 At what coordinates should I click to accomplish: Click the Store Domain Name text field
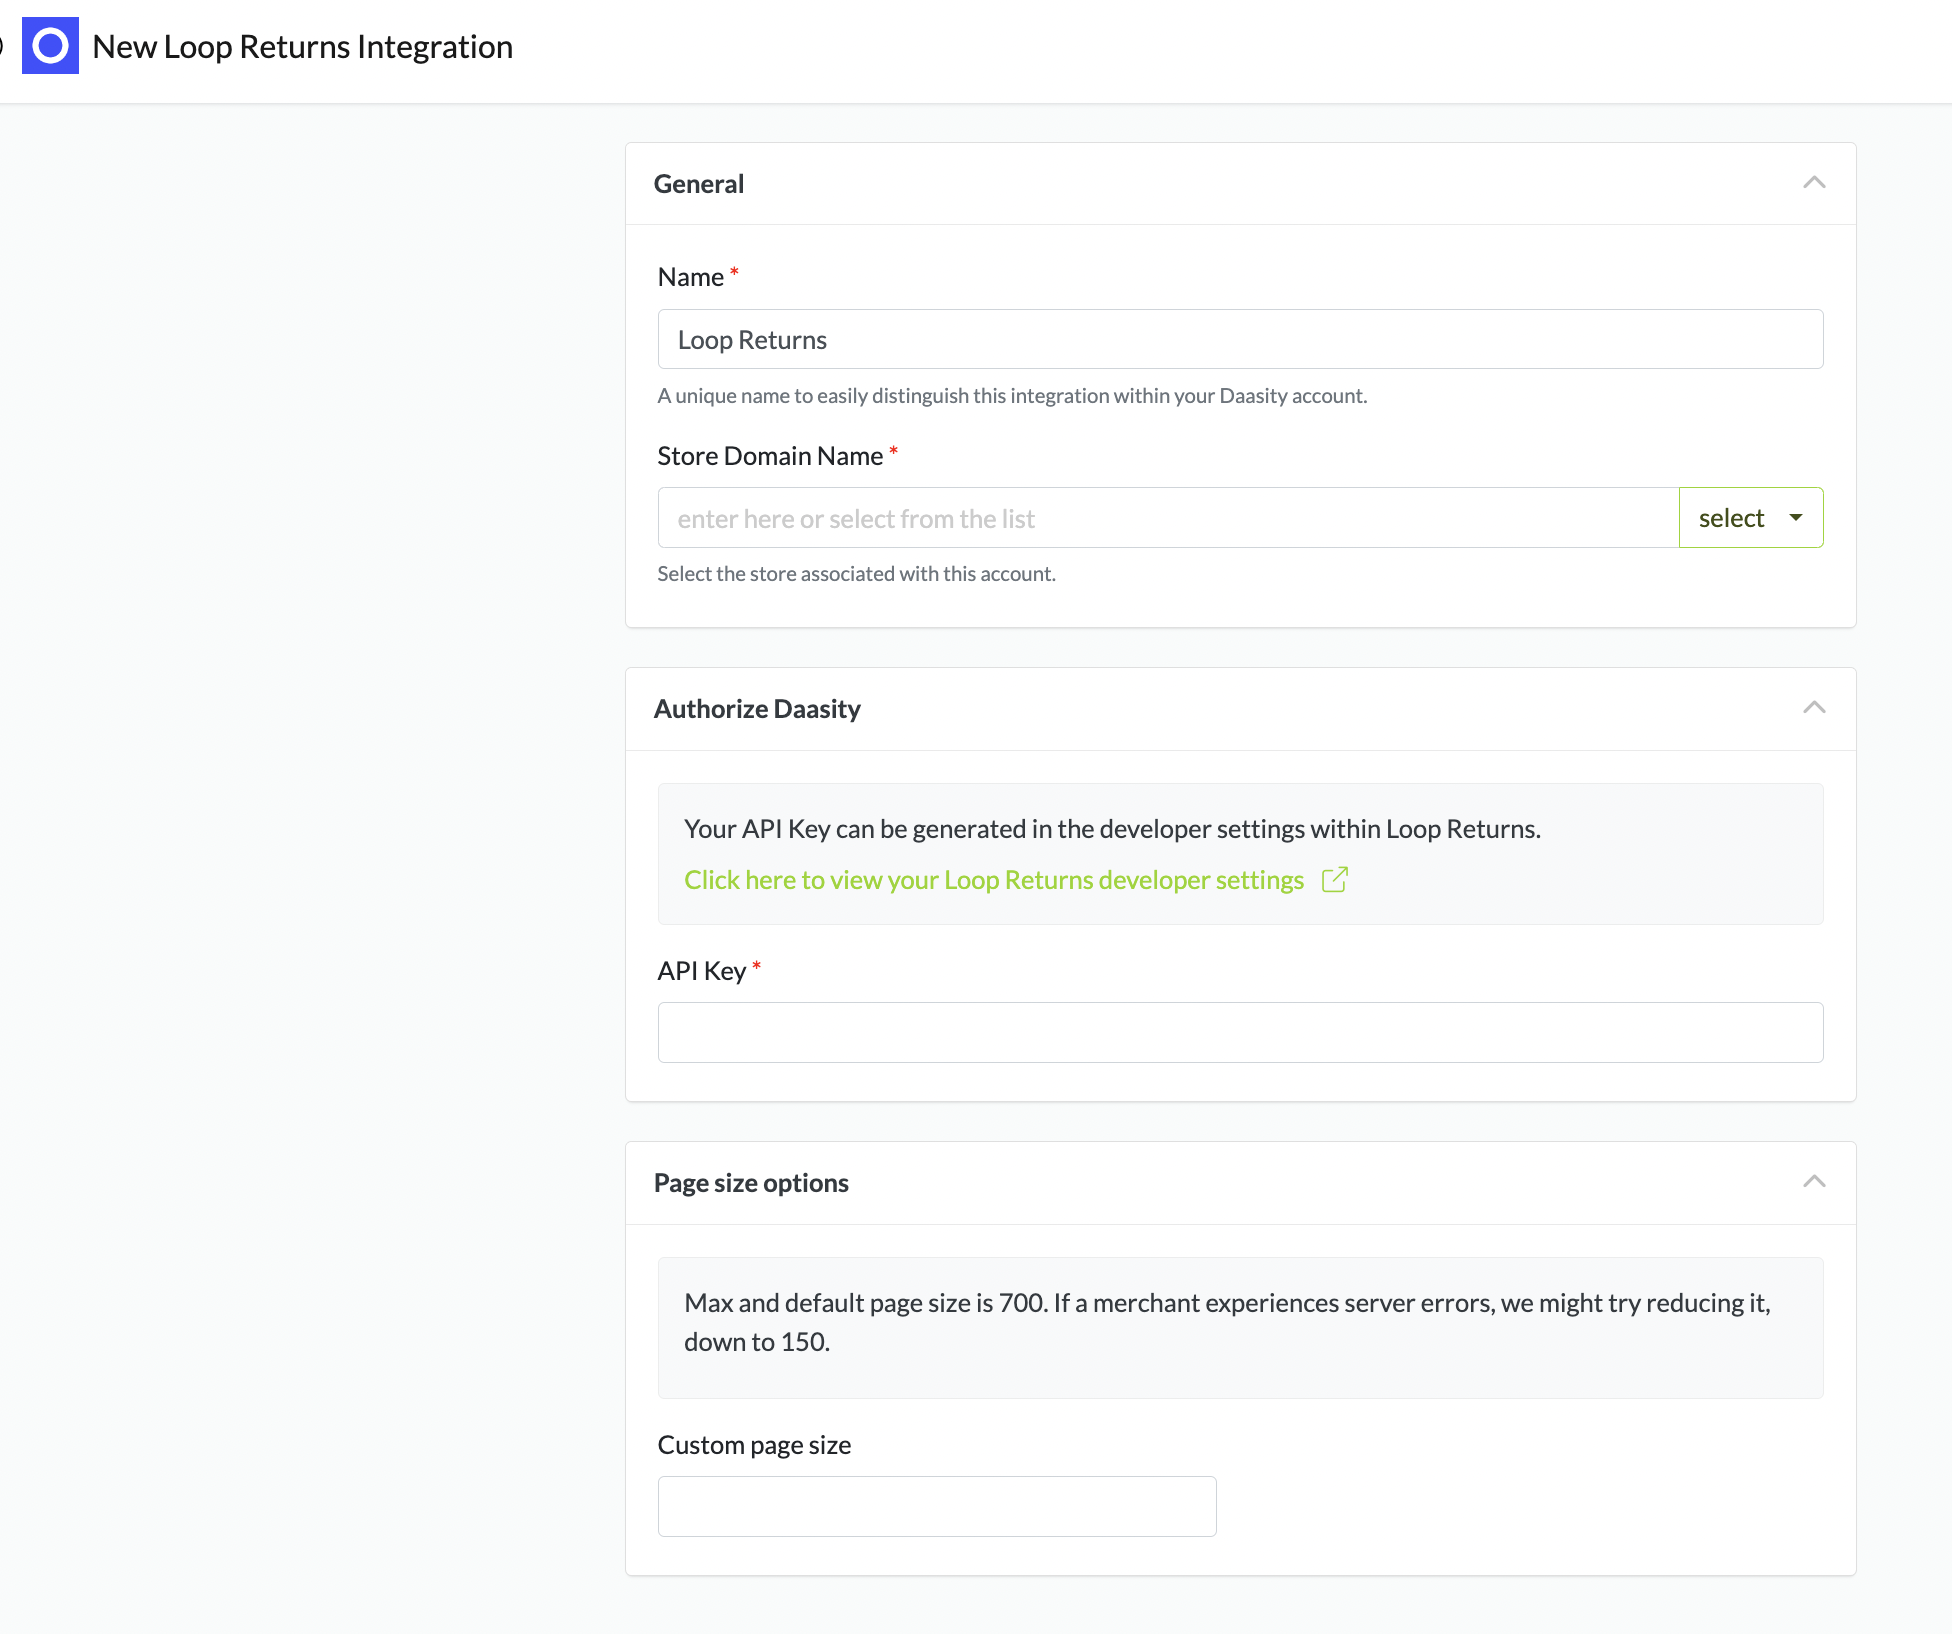pos(1167,518)
